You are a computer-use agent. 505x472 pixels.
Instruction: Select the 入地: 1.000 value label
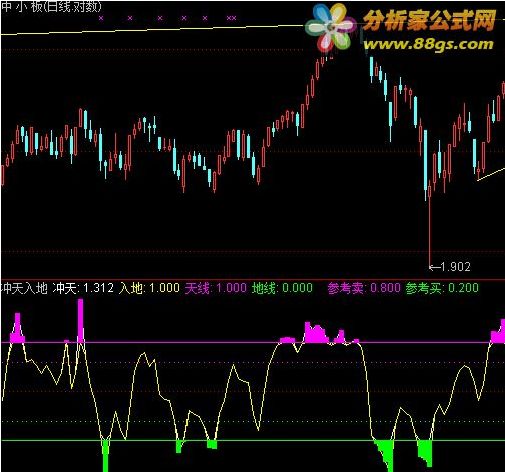[x=149, y=288]
